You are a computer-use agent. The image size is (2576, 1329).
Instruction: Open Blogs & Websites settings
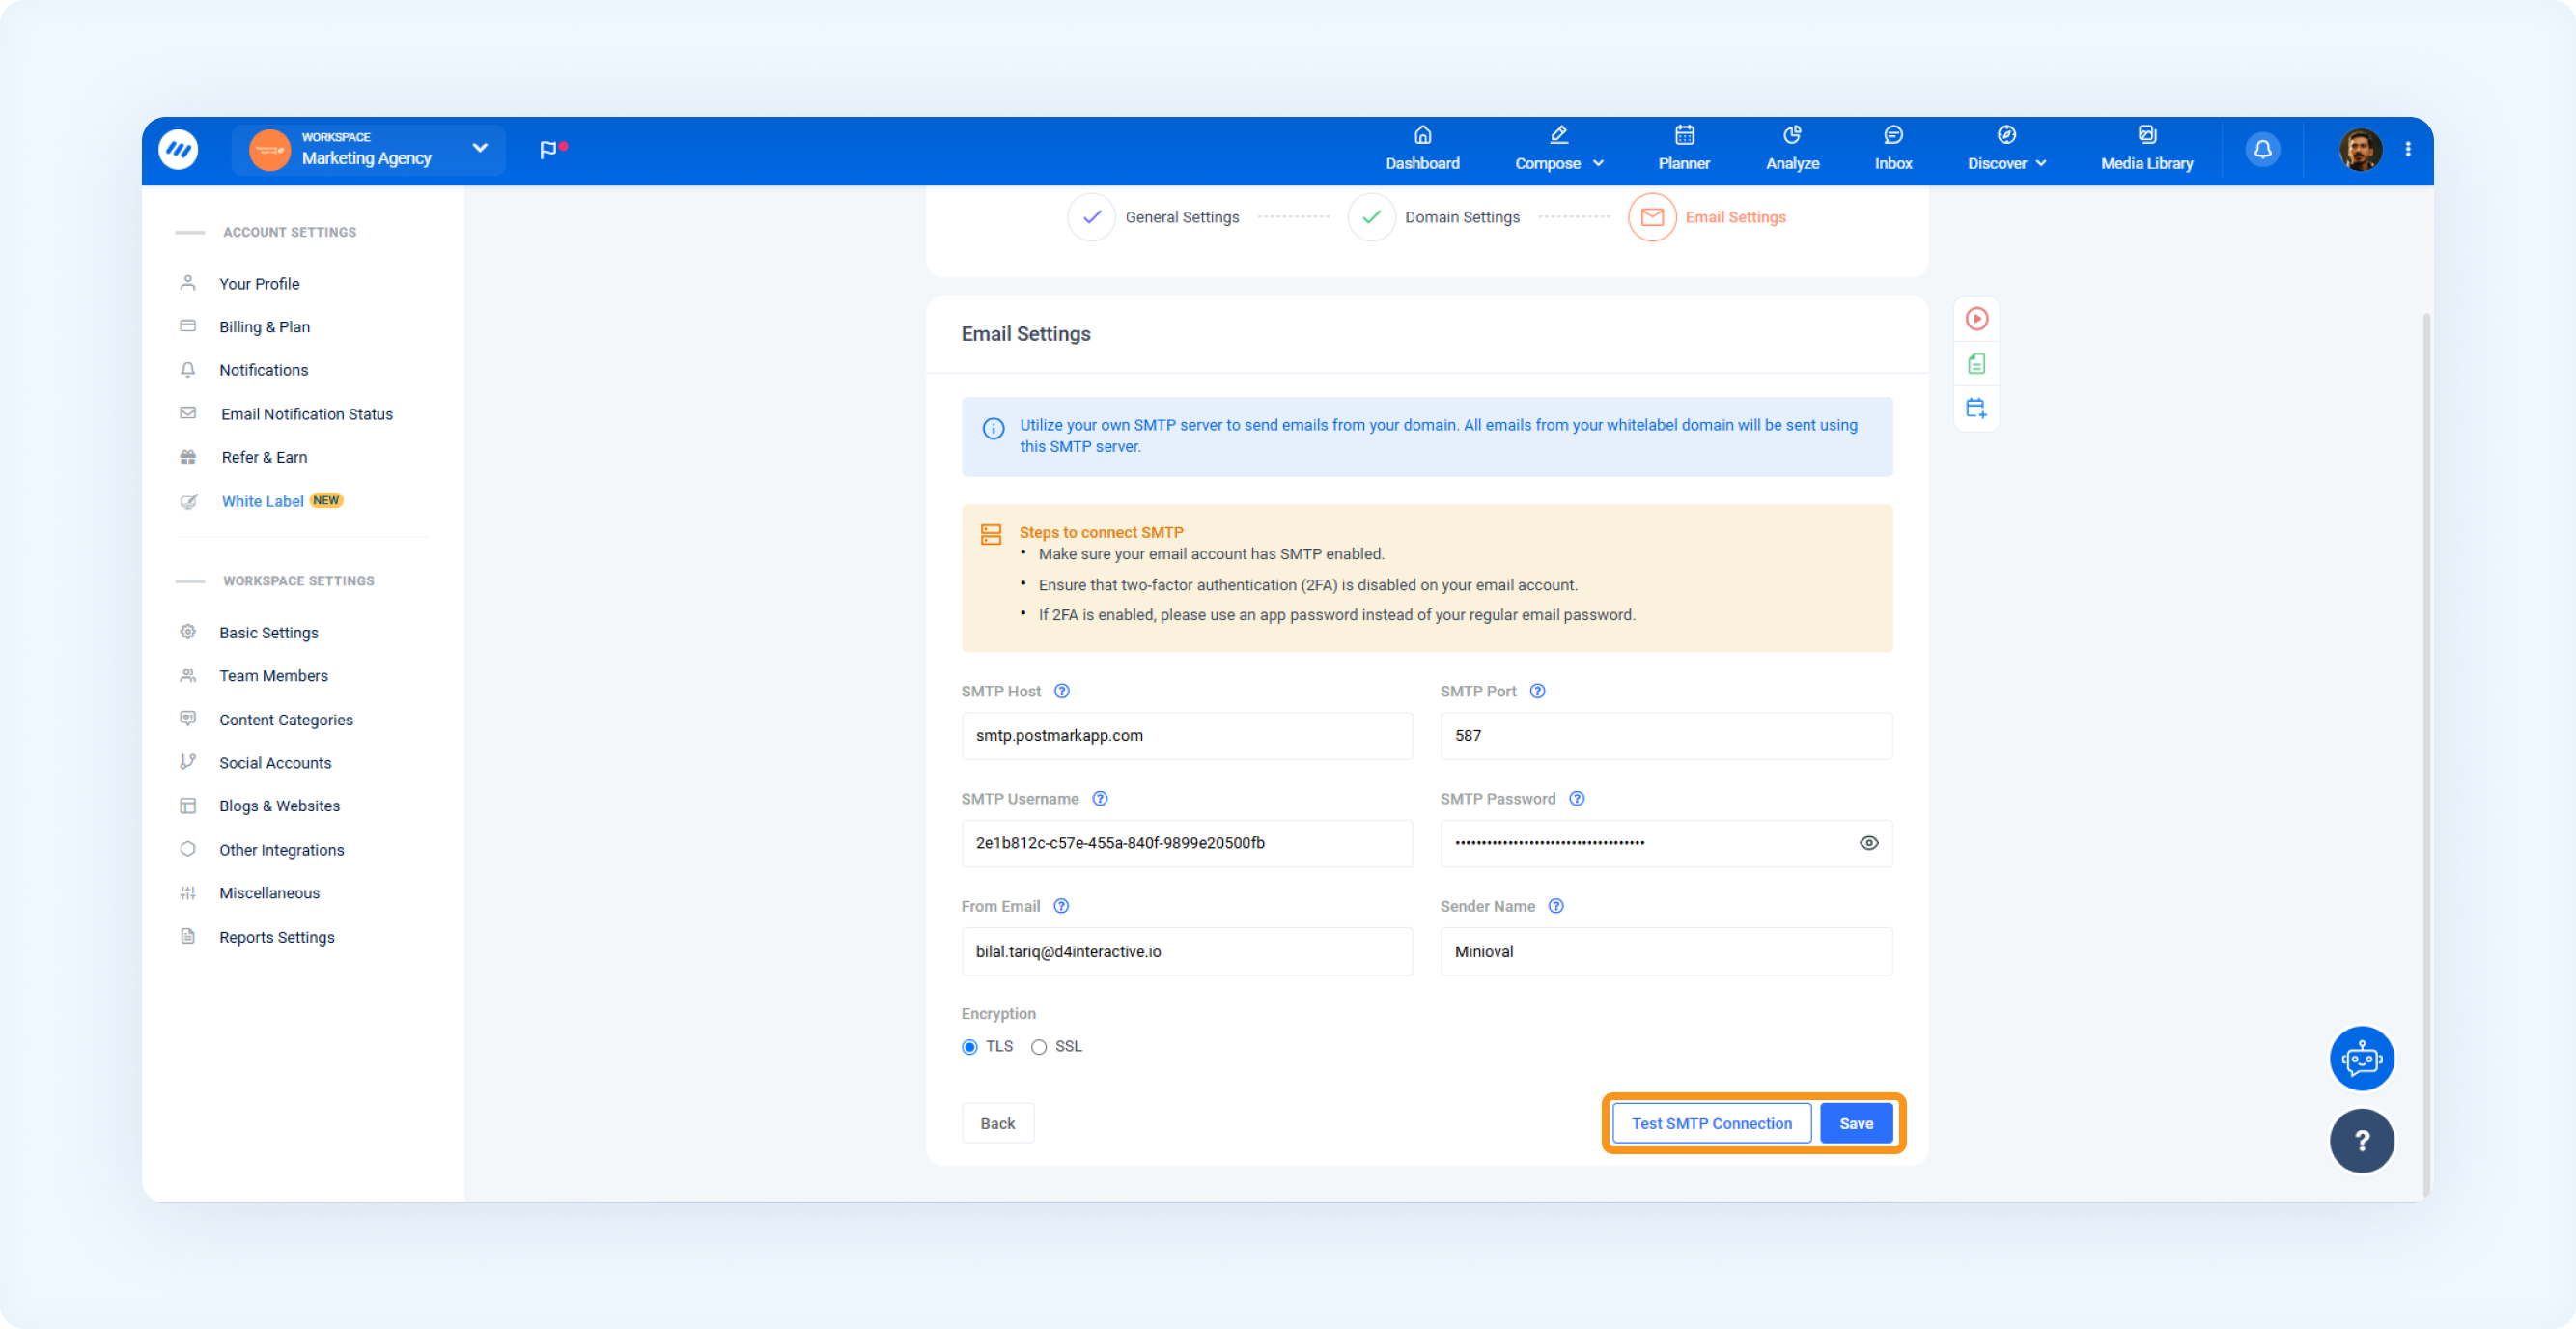tap(279, 806)
